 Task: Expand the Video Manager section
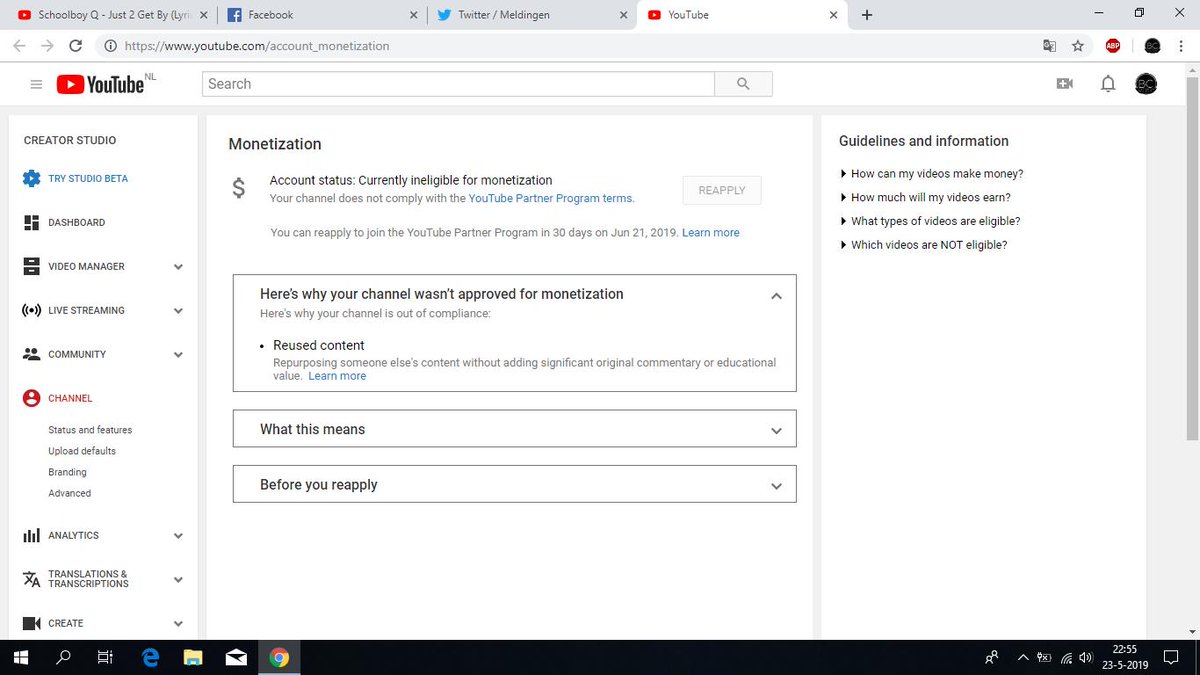pos(178,267)
